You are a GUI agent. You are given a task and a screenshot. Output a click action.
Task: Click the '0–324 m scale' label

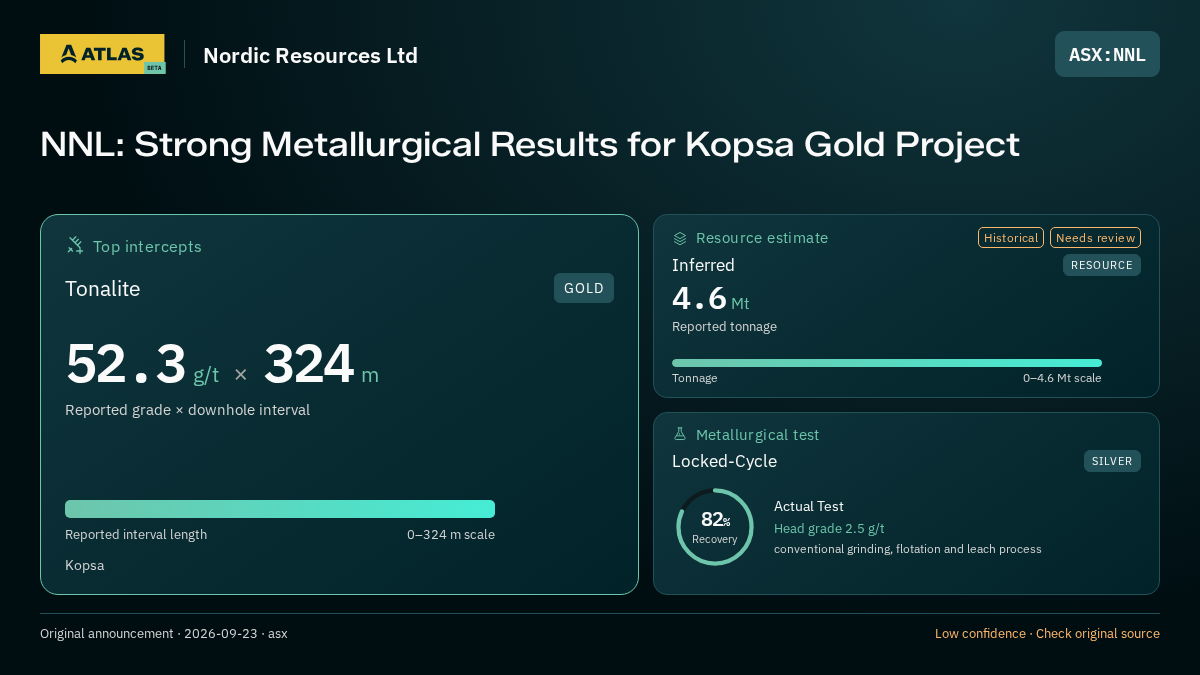451,534
